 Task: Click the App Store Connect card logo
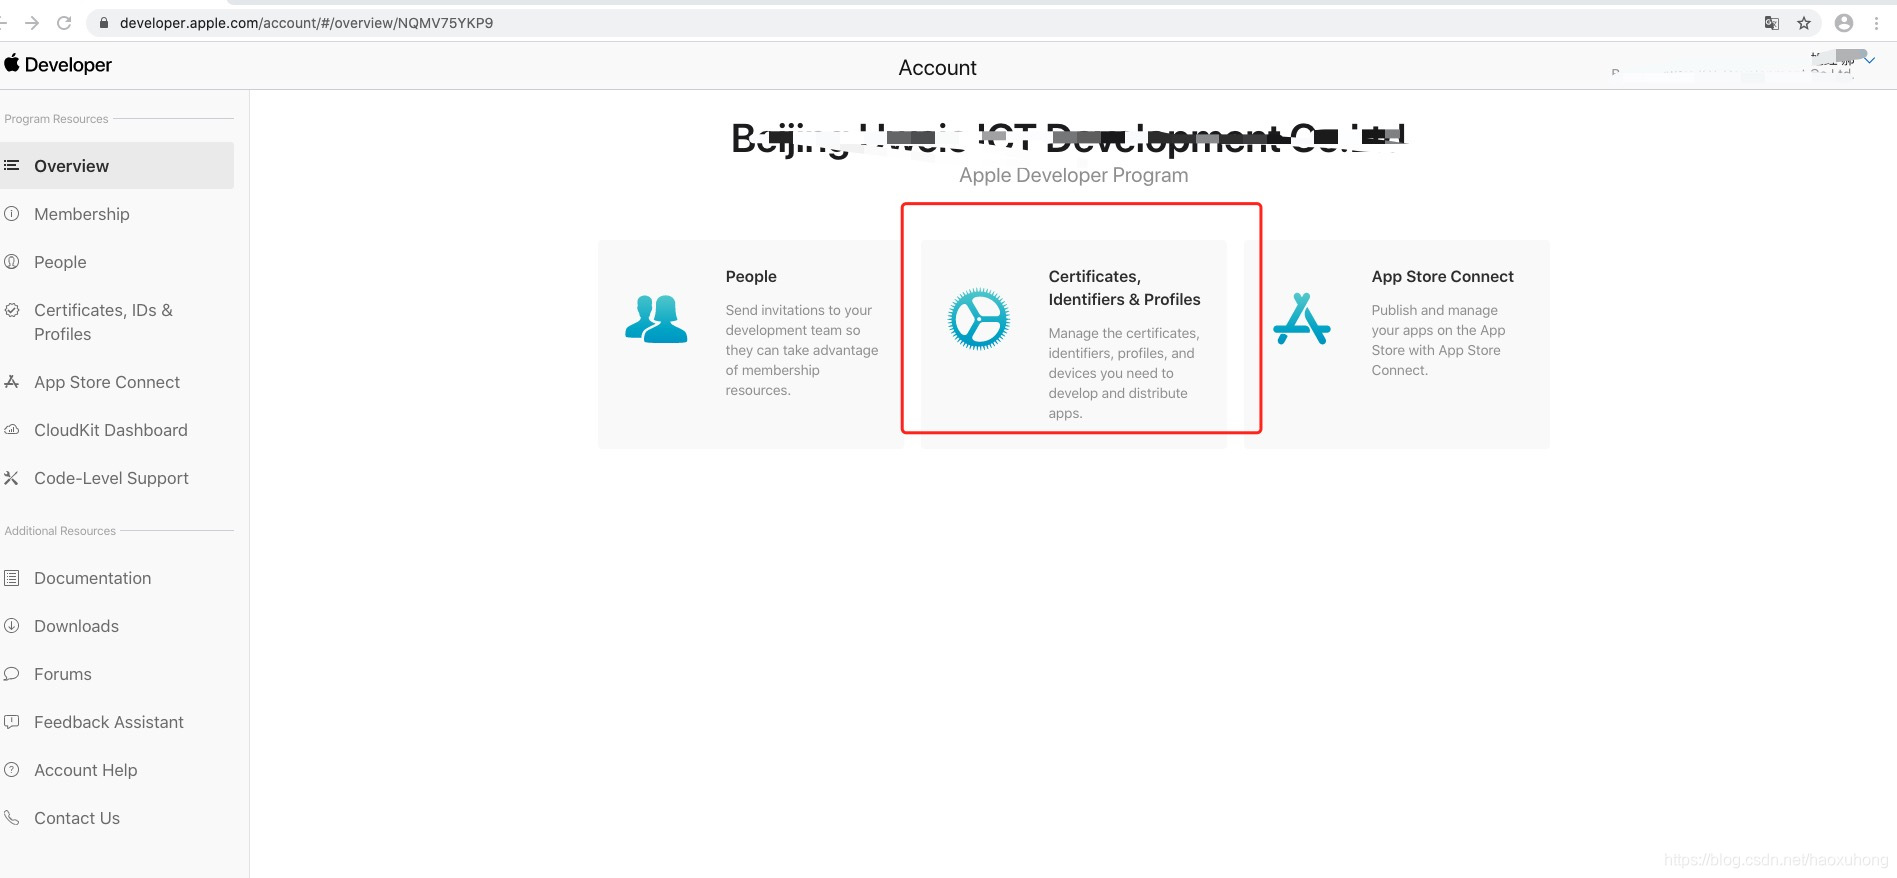click(1302, 319)
